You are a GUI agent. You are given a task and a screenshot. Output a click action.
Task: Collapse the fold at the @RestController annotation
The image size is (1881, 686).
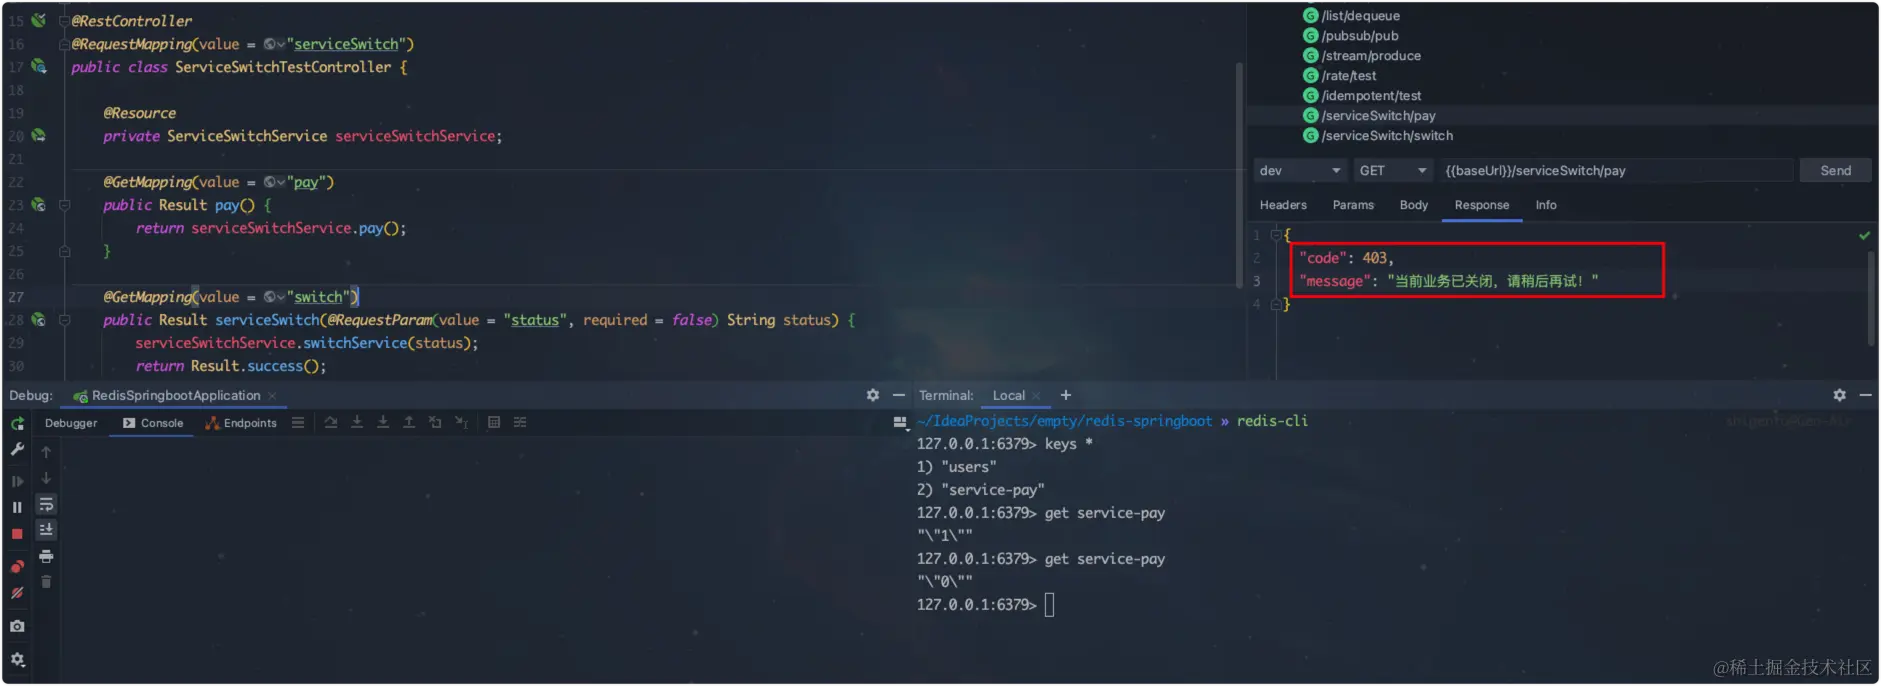point(65,21)
